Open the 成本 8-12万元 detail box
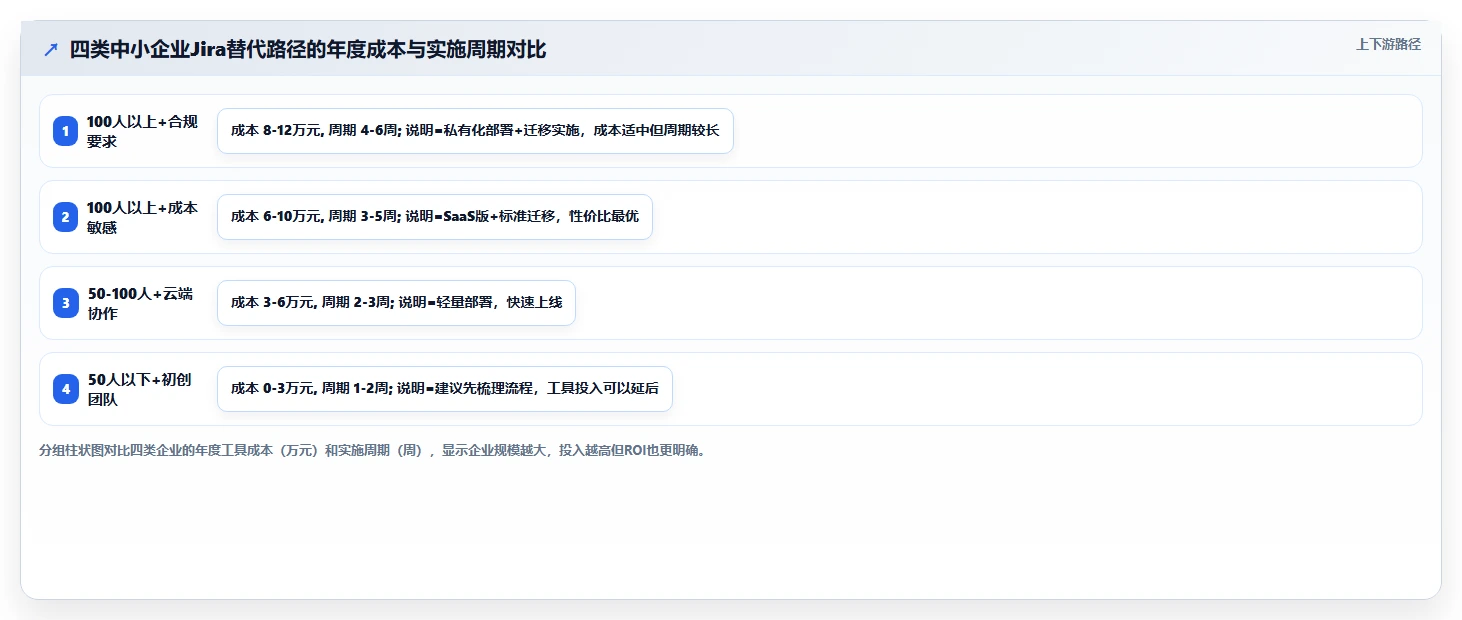 click(x=475, y=131)
